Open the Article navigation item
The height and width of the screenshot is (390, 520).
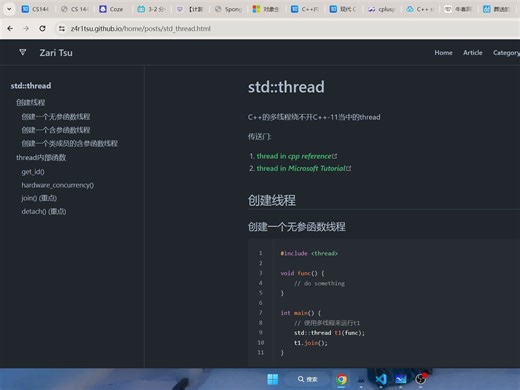pyautogui.click(x=473, y=53)
